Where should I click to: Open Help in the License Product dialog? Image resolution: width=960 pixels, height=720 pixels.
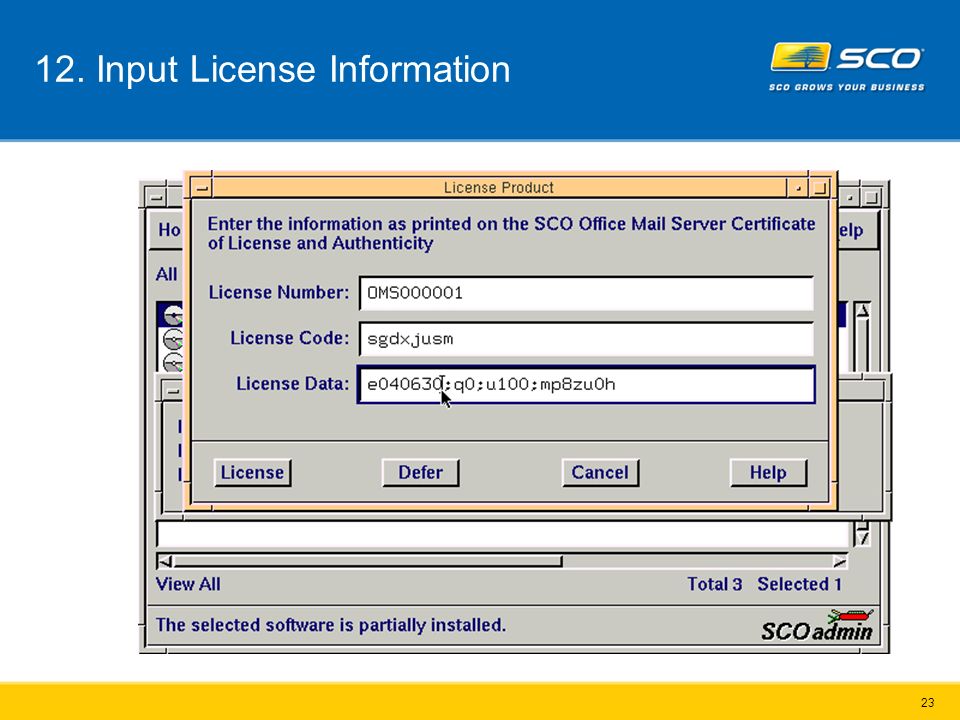(x=768, y=473)
